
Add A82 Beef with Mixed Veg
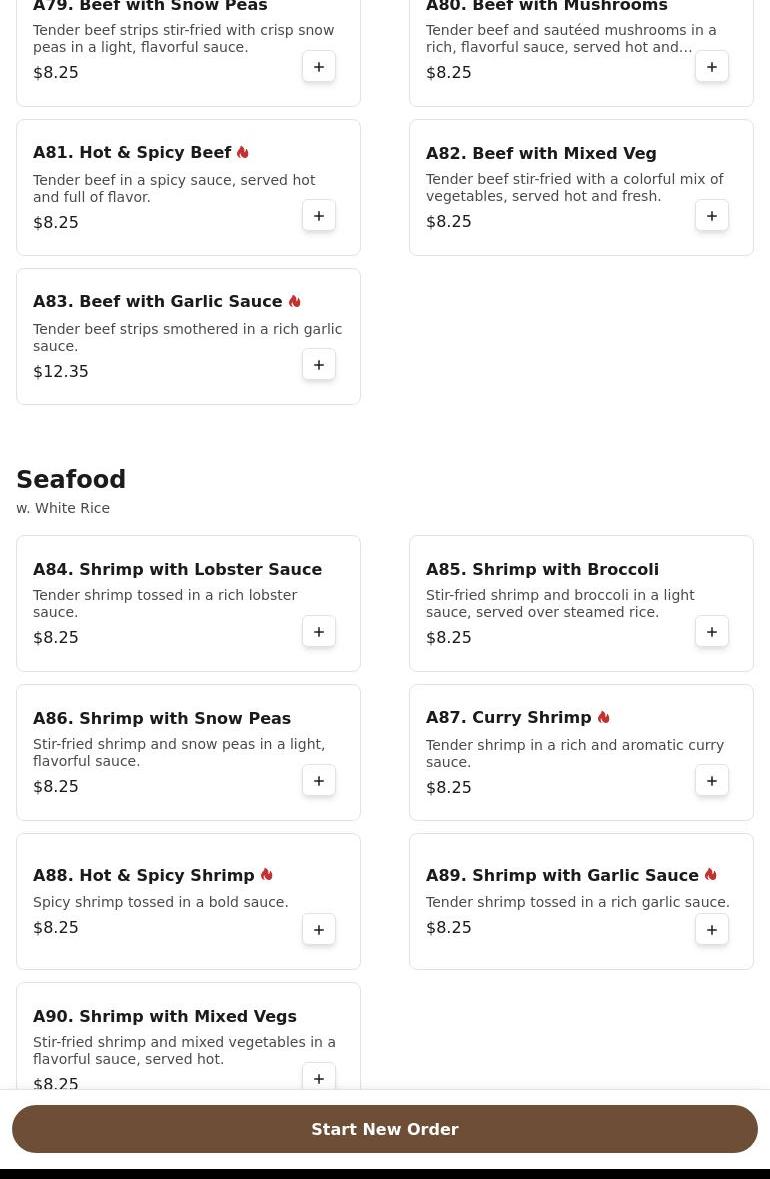pos(712,216)
